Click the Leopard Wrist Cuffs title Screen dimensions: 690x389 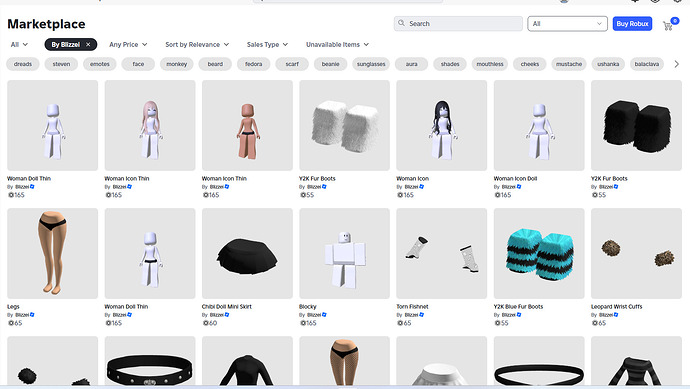[x=617, y=306]
